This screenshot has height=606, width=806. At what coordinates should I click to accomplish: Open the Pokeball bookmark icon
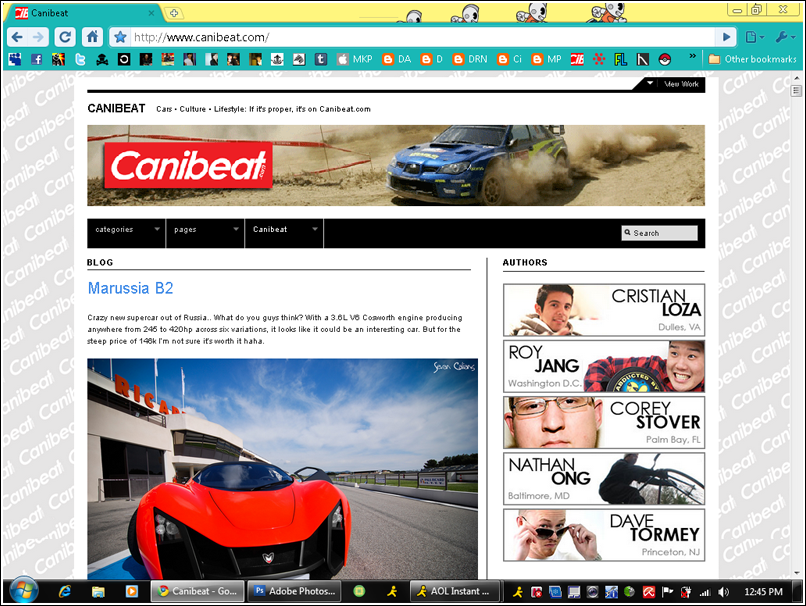pos(664,59)
